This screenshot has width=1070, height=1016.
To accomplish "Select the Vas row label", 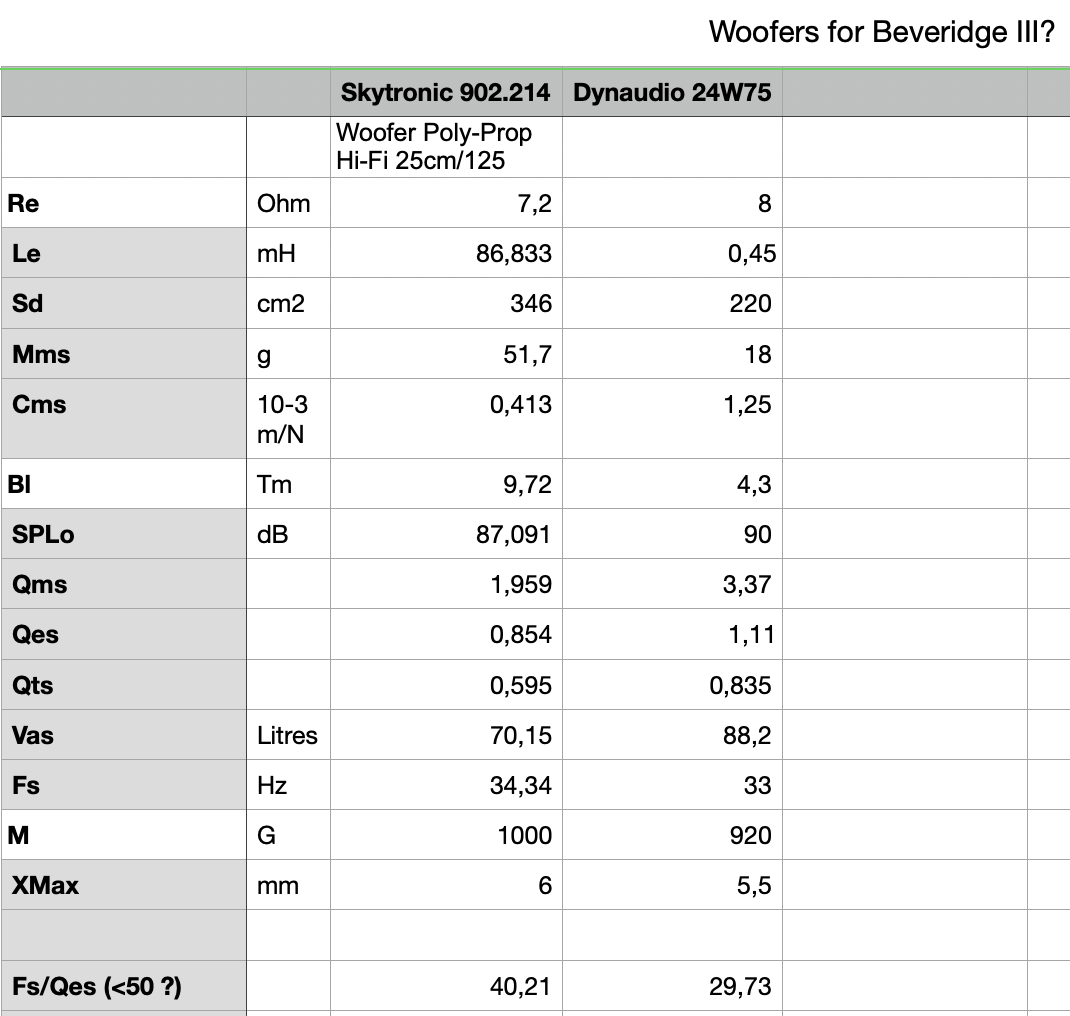I will (x=124, y=734).
